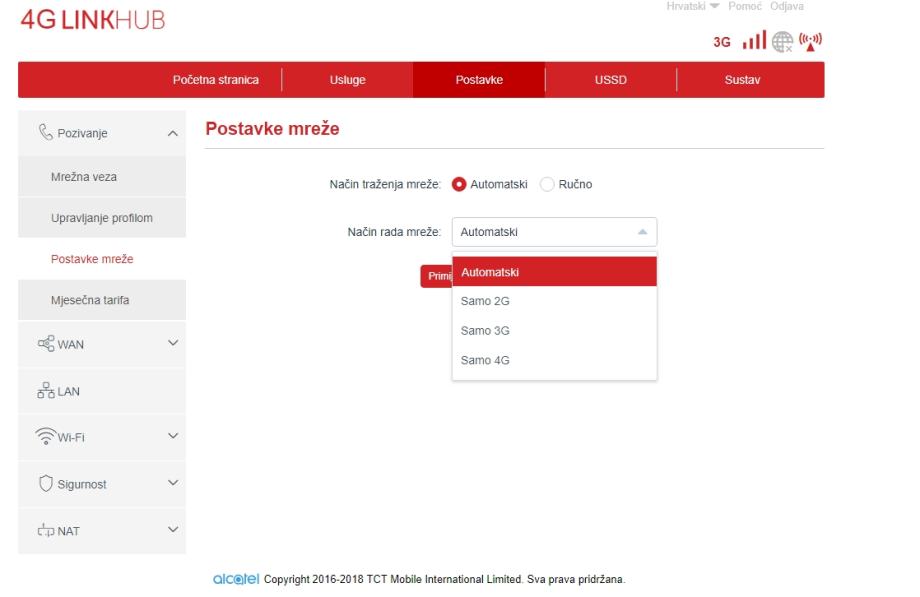
Task: Click the NAT icon in sidebar
Action: point(46,531)
